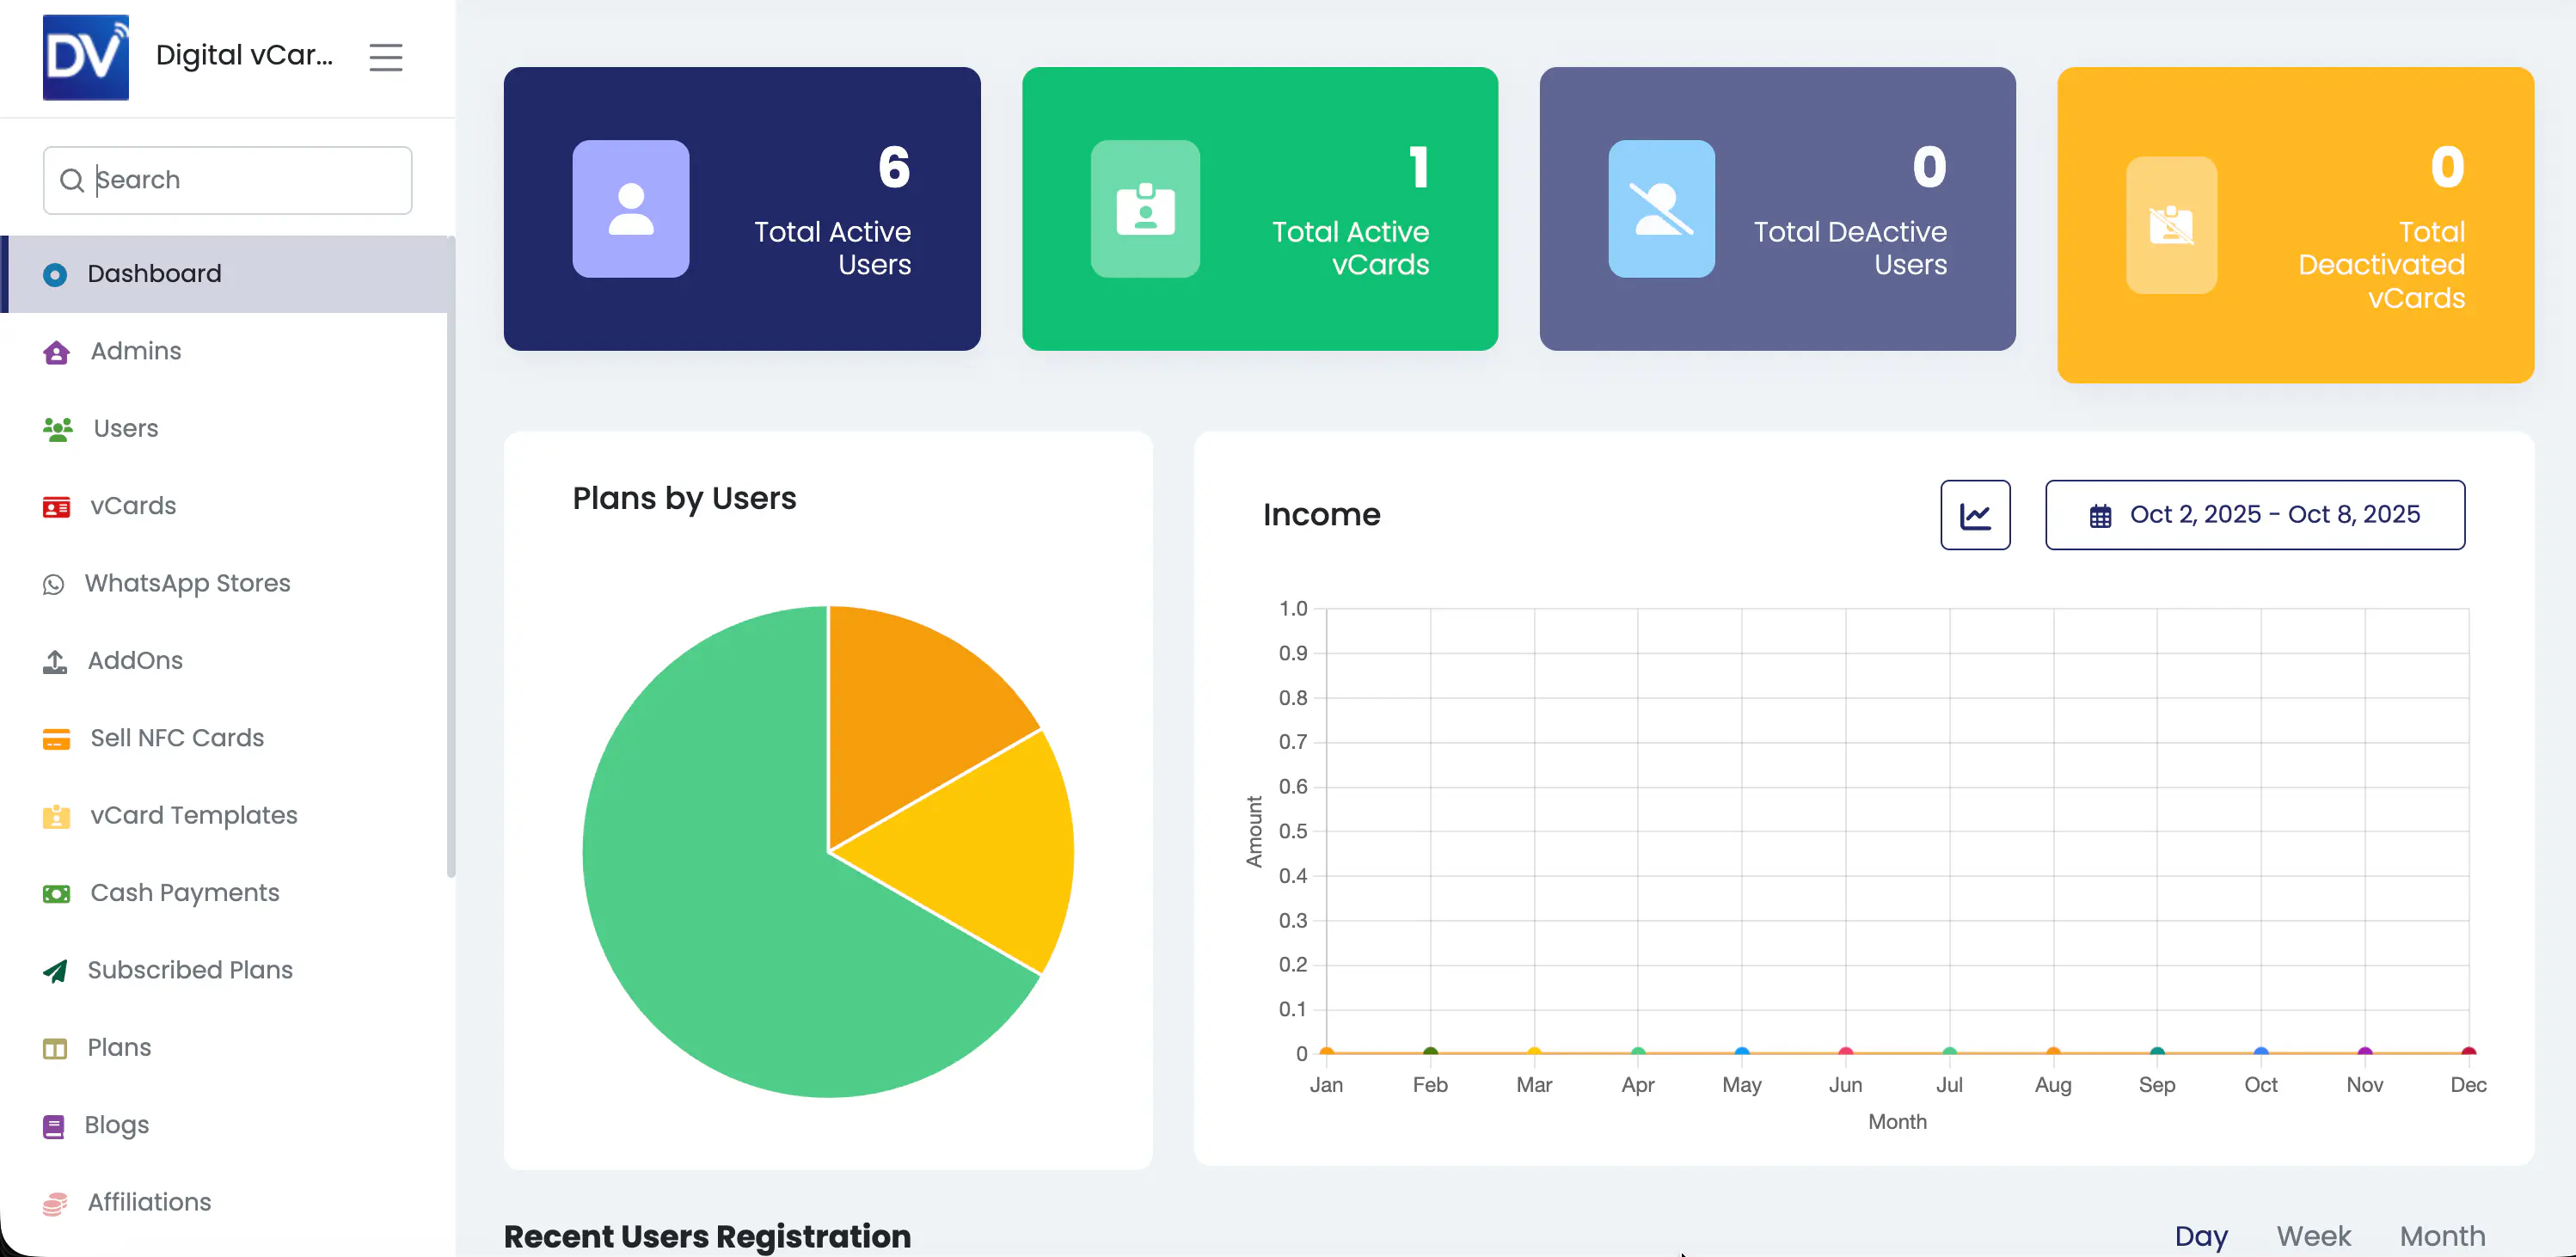Click the Deactivated vCards card icon
2576x1257 pixels.
pos(2170,225)
